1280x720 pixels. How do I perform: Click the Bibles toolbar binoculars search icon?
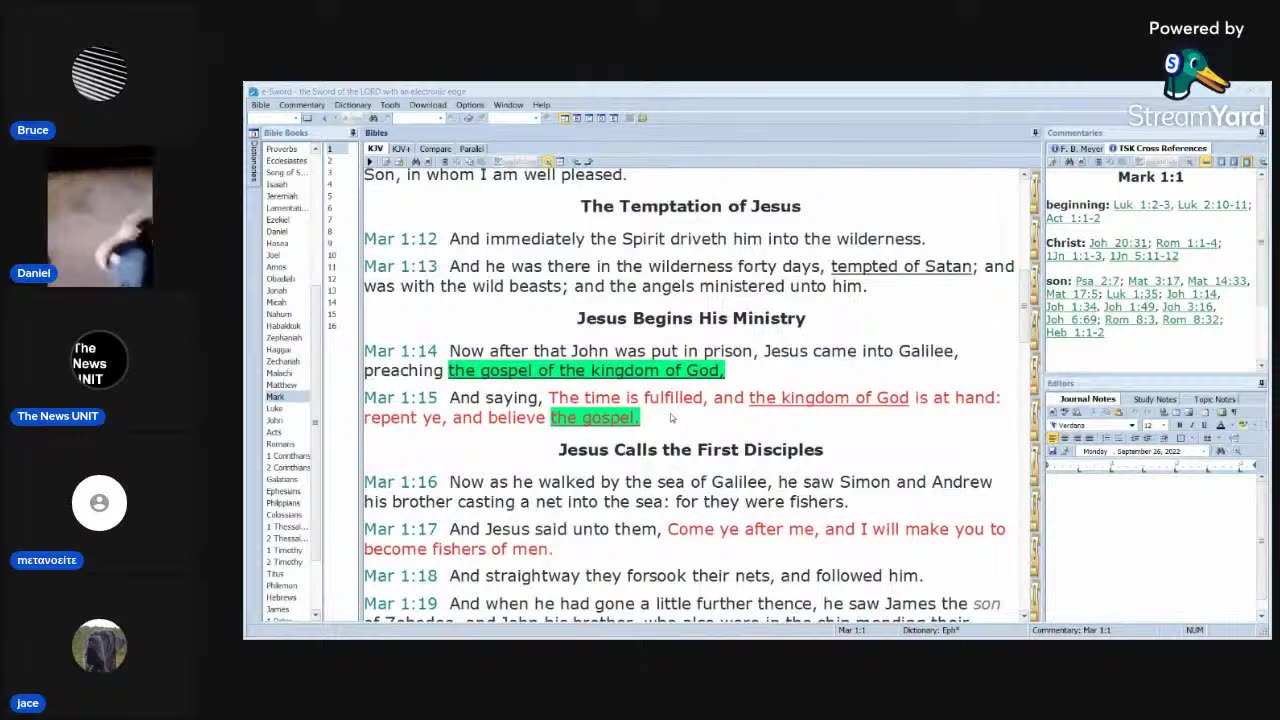tap(415, 161)
